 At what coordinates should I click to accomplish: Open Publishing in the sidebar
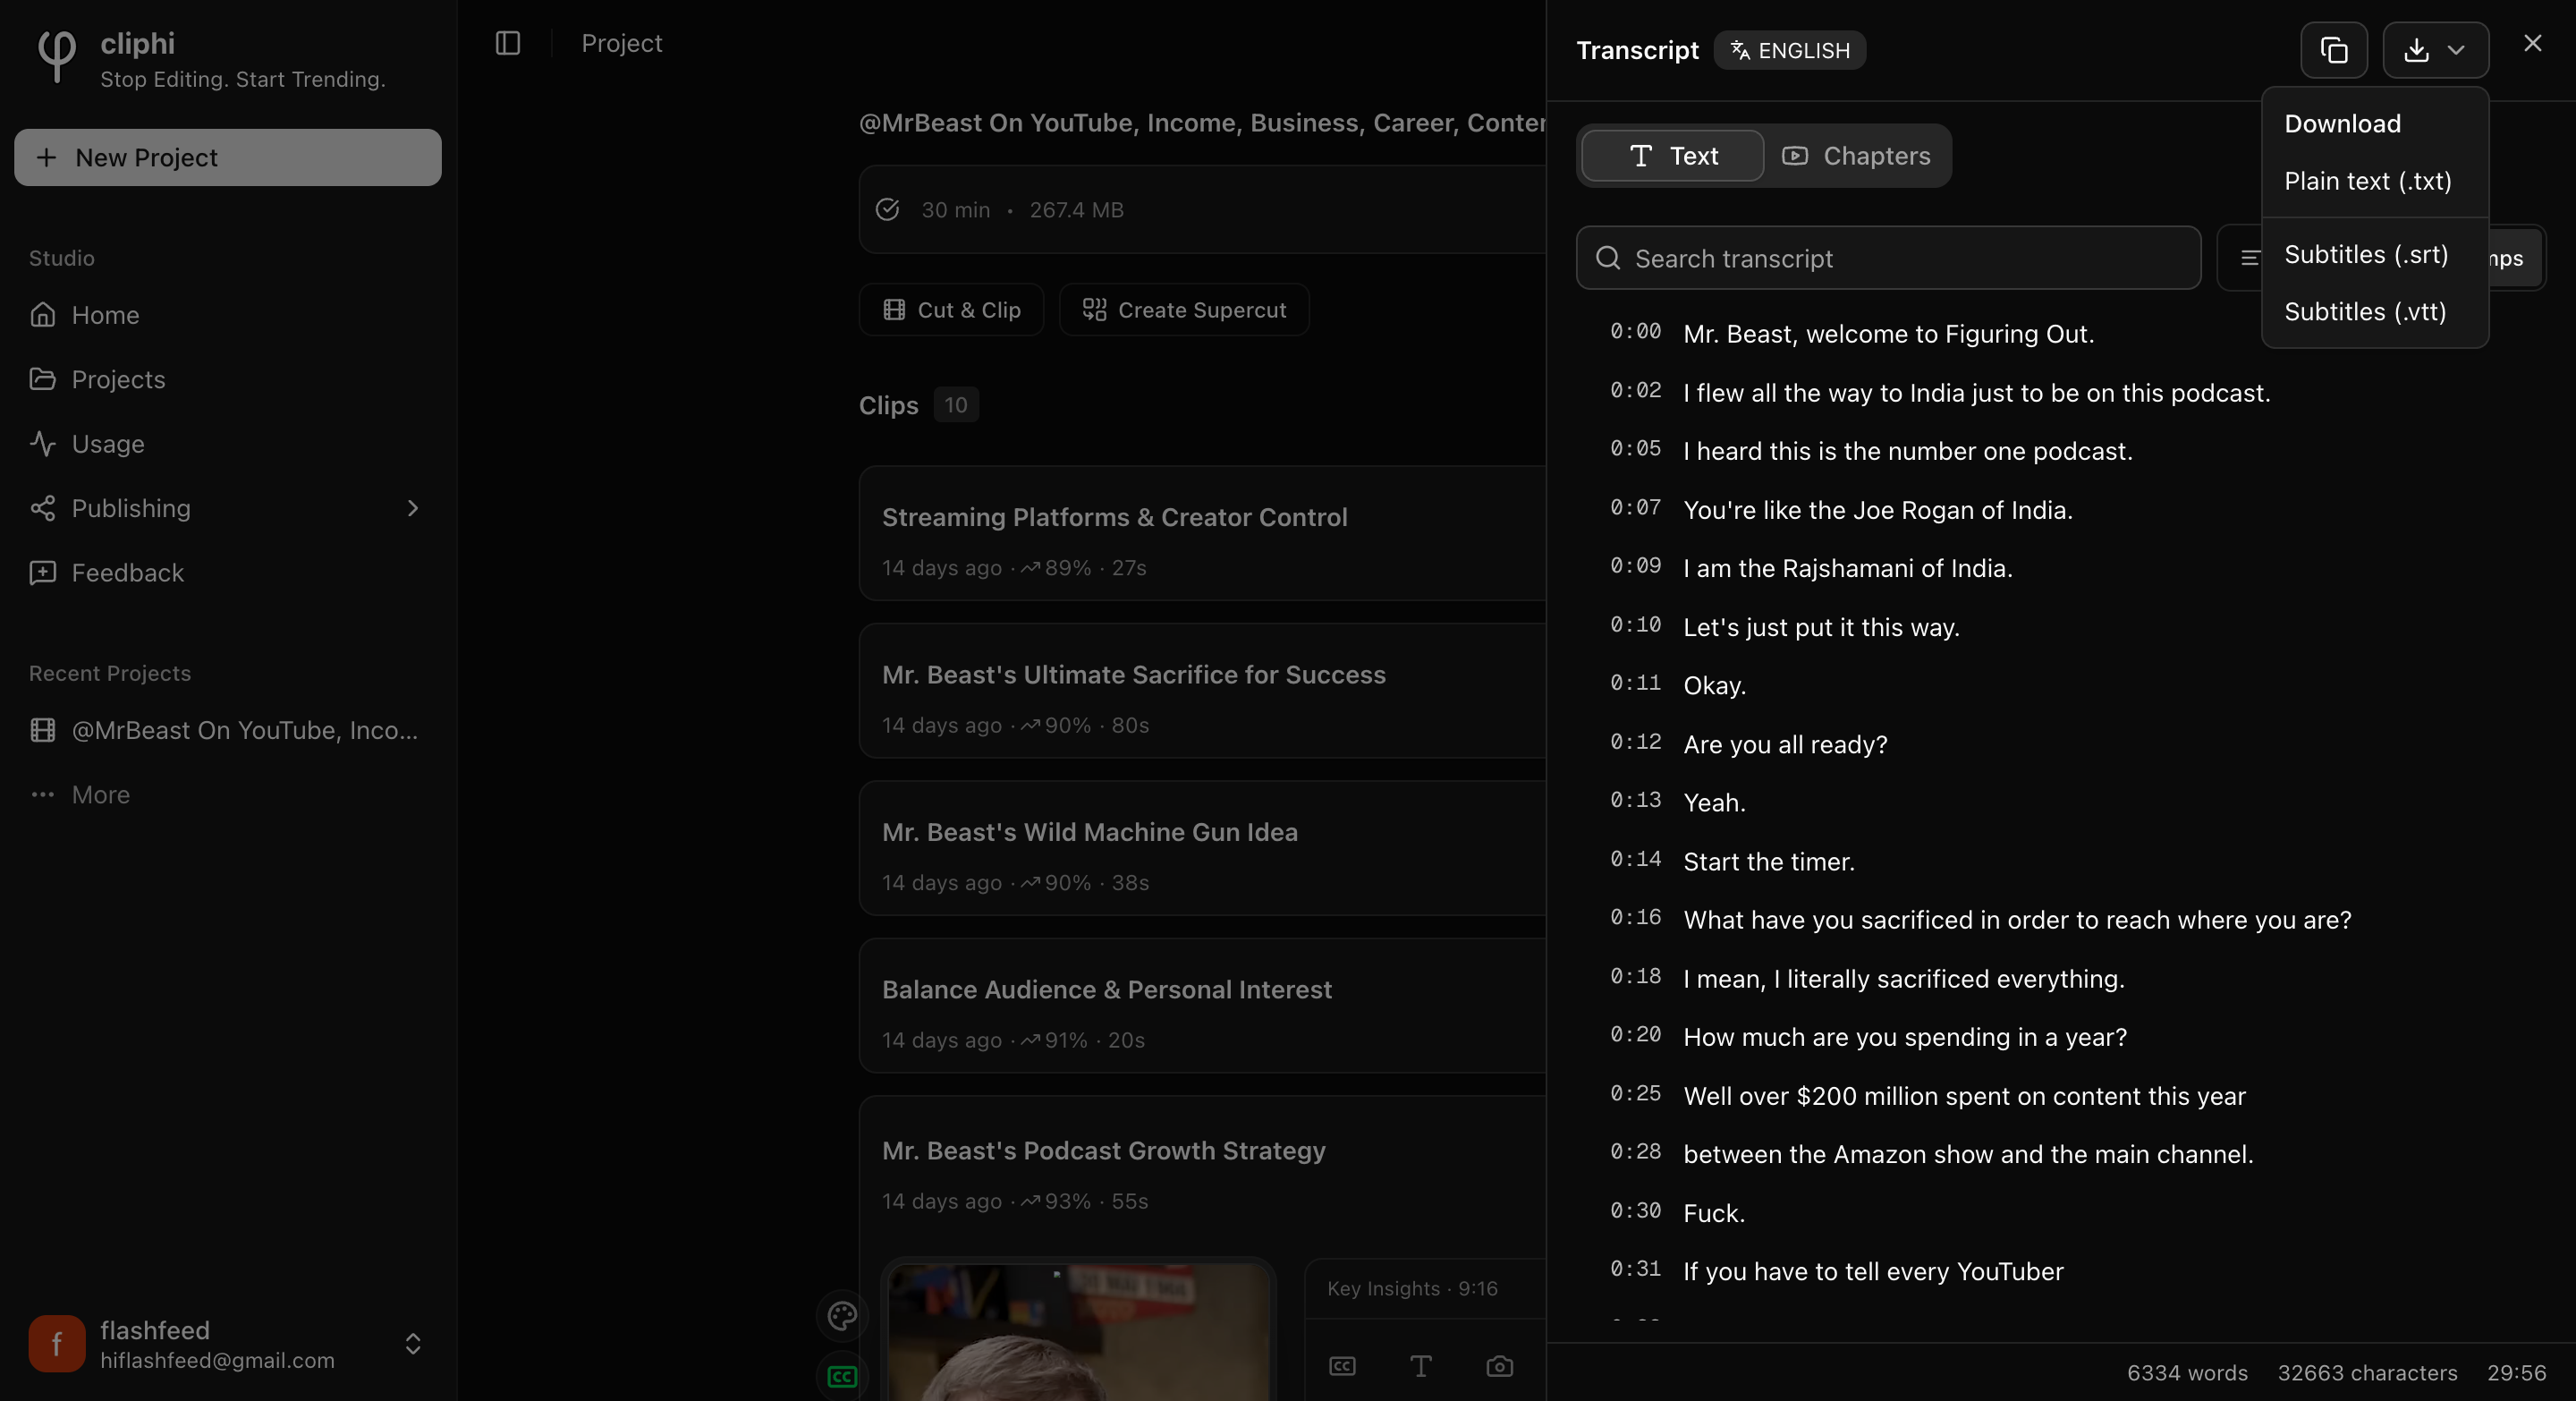(227, 508)
